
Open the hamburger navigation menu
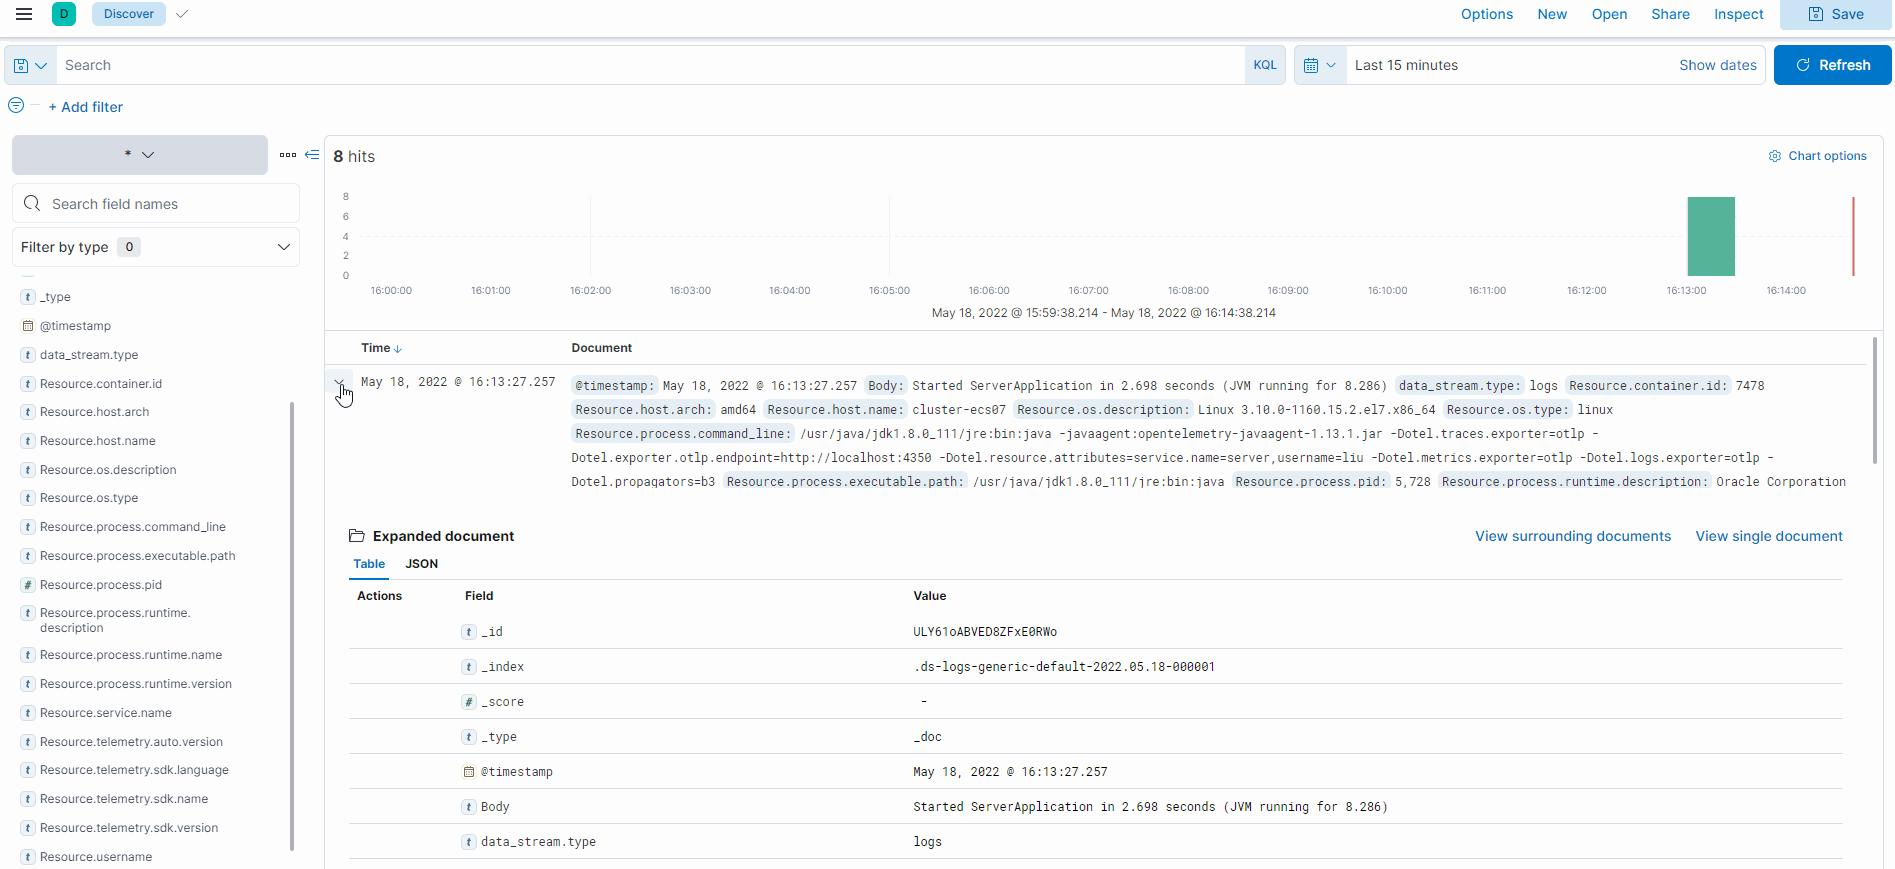pos(24,14)
